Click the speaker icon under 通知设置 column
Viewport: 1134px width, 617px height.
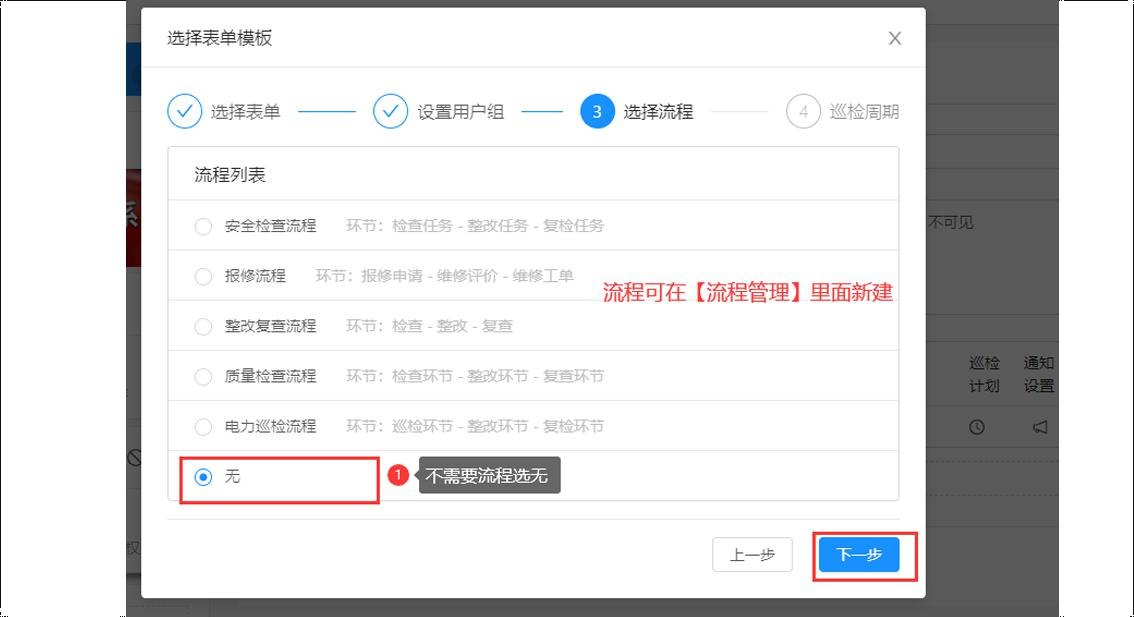coord(1038,426)
